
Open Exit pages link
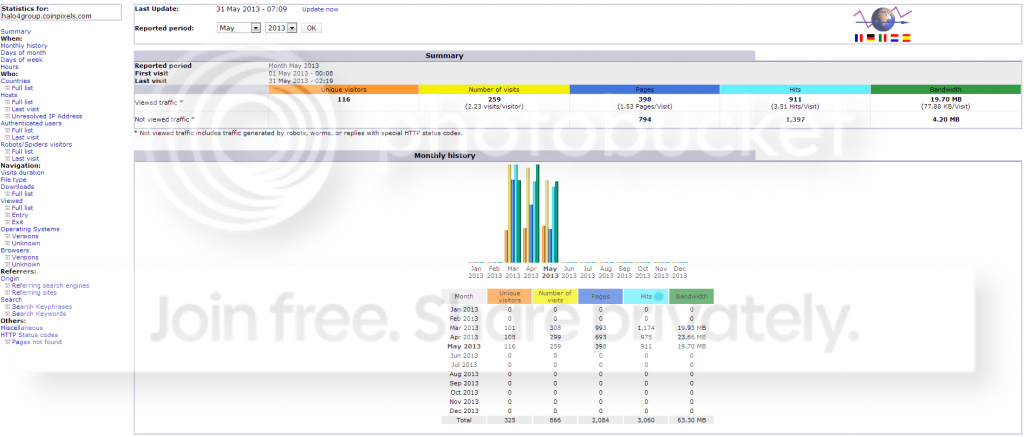coord(17,222)
